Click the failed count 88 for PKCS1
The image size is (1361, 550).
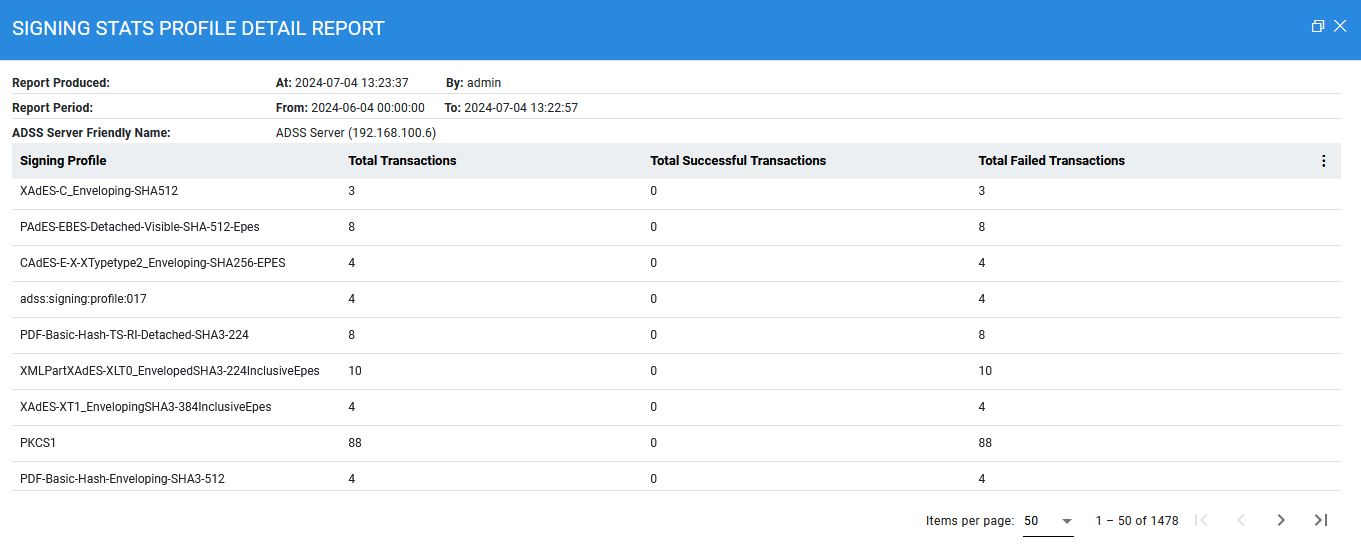985,443
